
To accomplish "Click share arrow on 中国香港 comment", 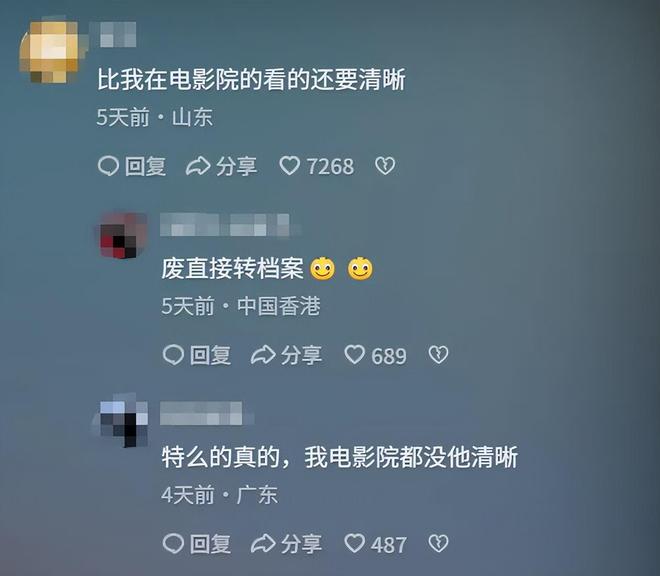I will tap(263, 355).
